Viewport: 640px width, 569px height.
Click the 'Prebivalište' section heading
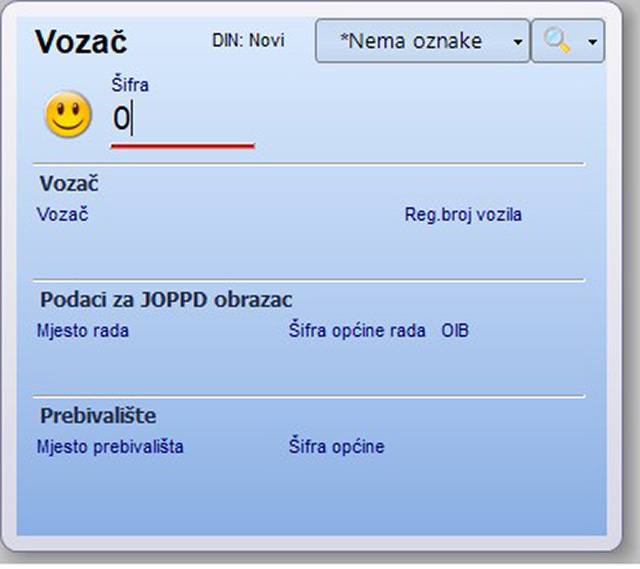[98, 416]
